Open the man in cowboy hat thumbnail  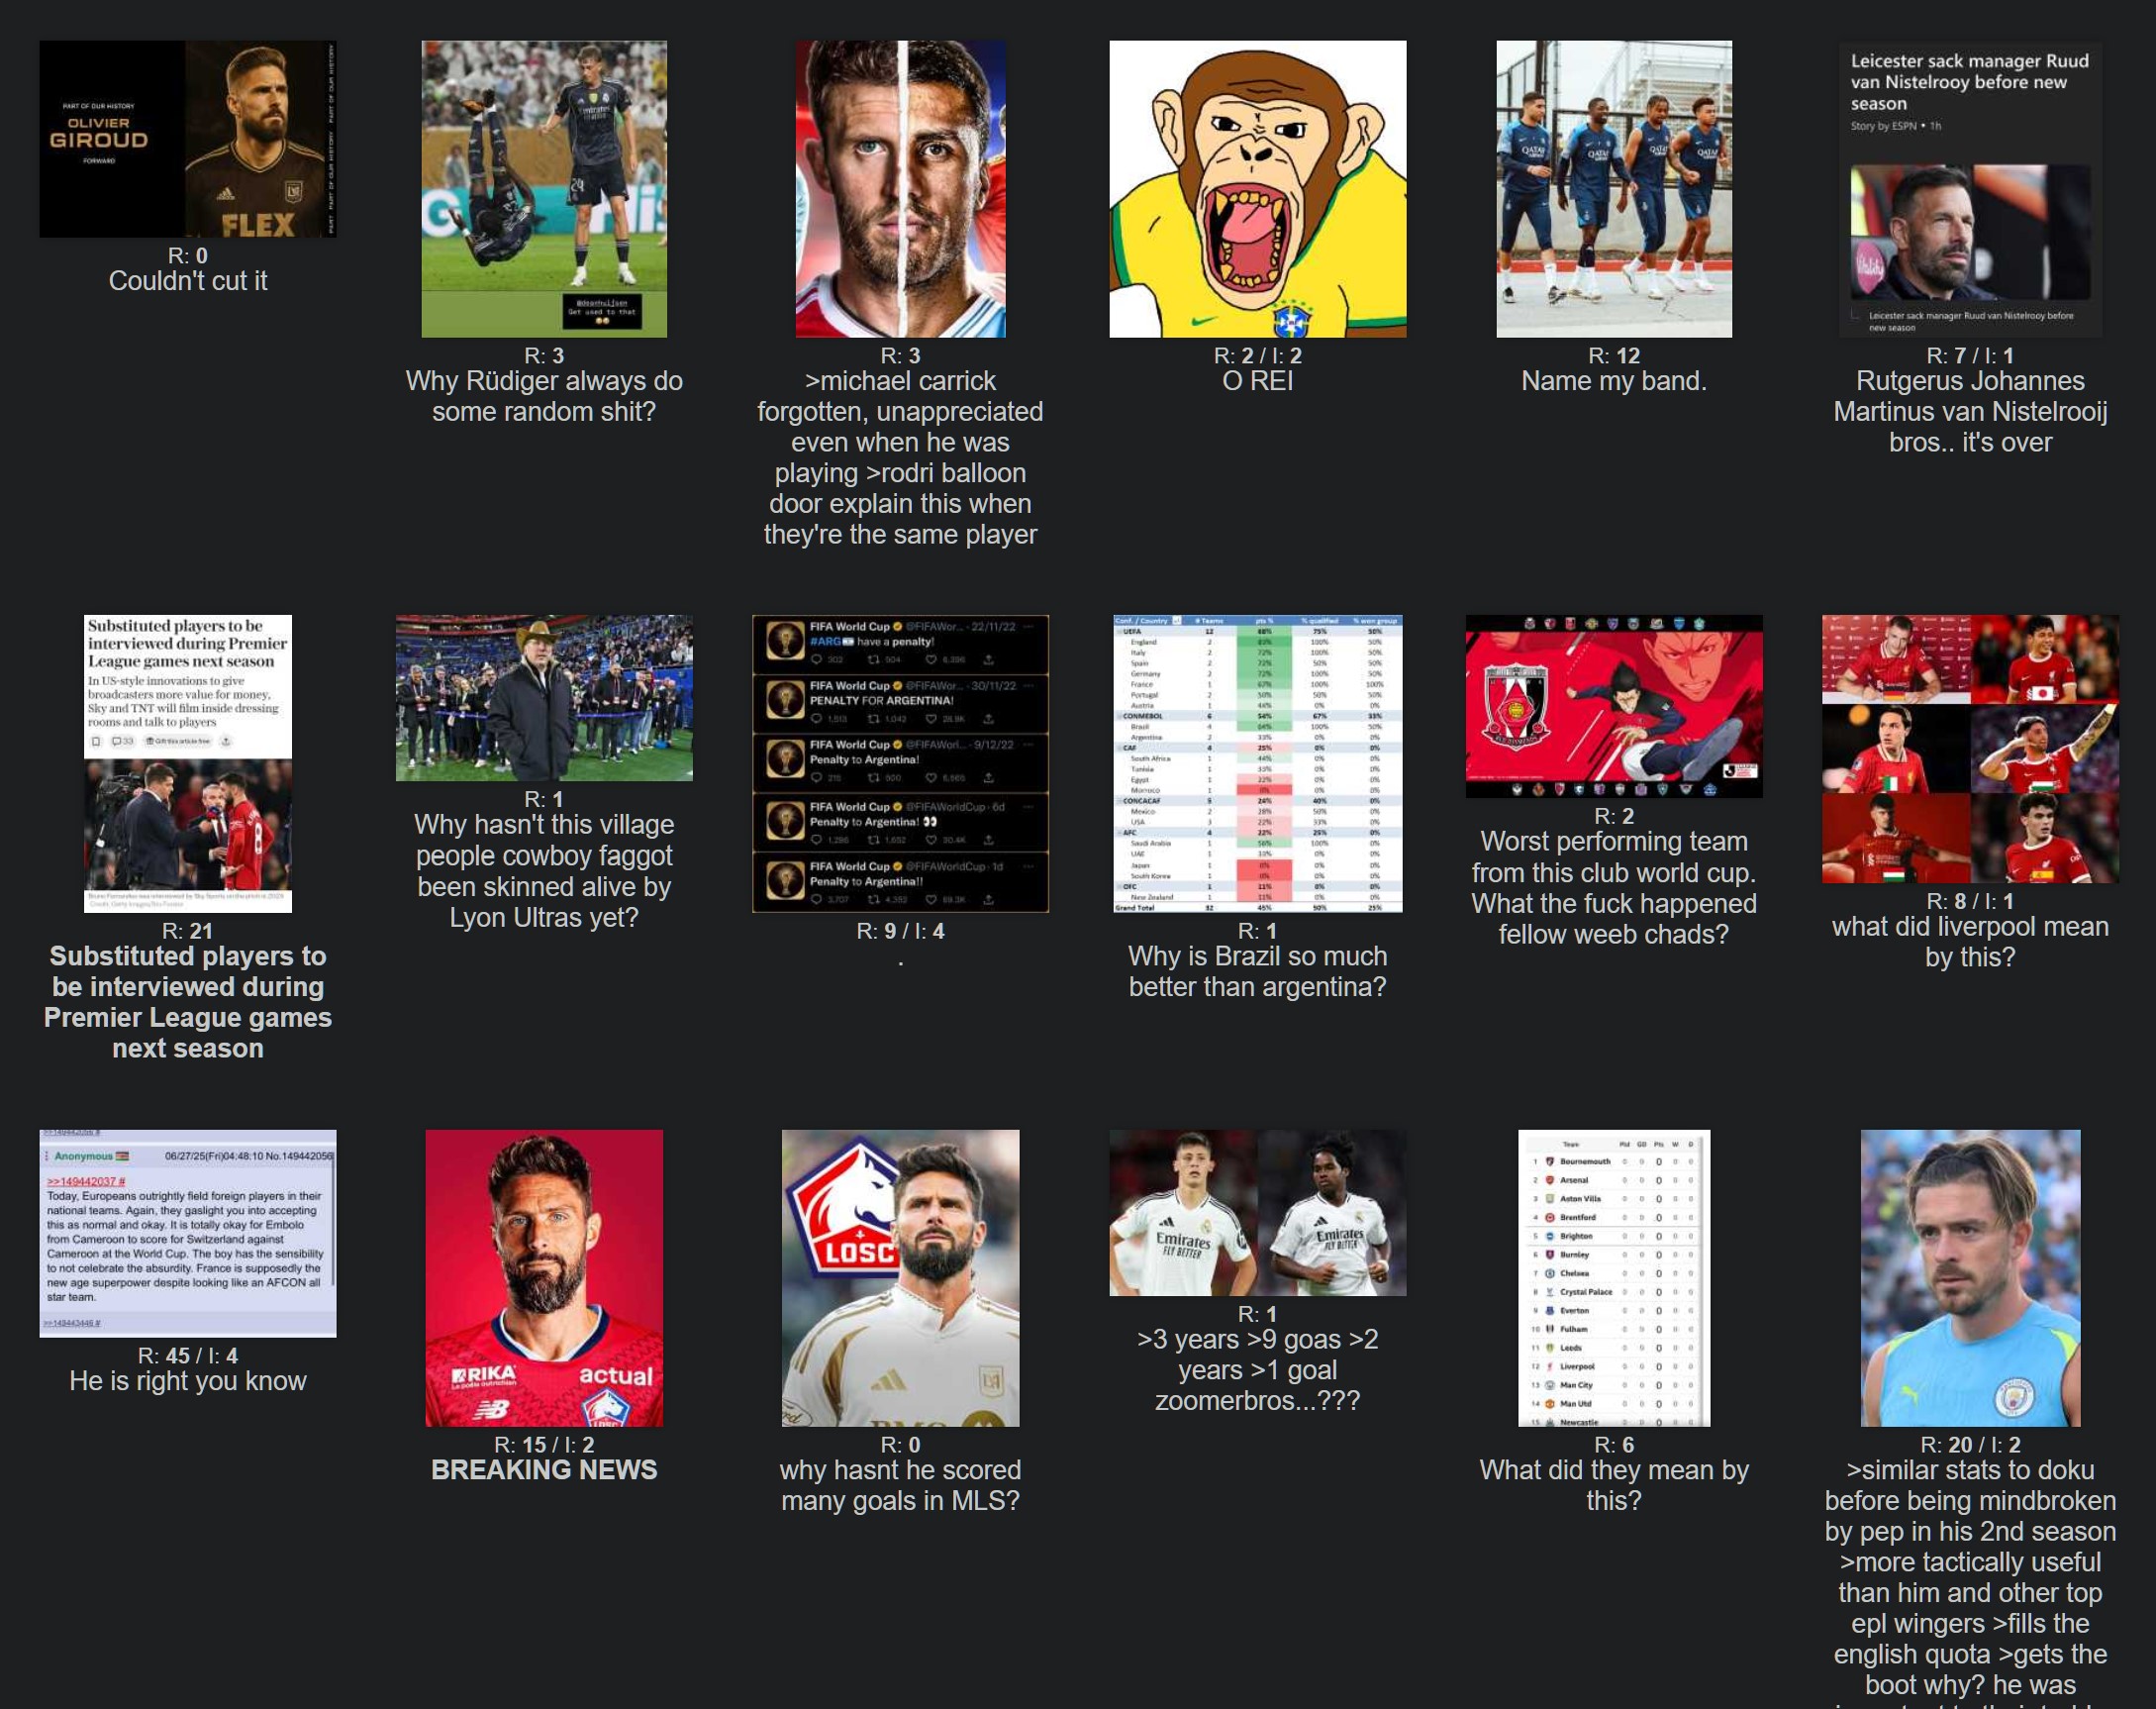(544, 698)
